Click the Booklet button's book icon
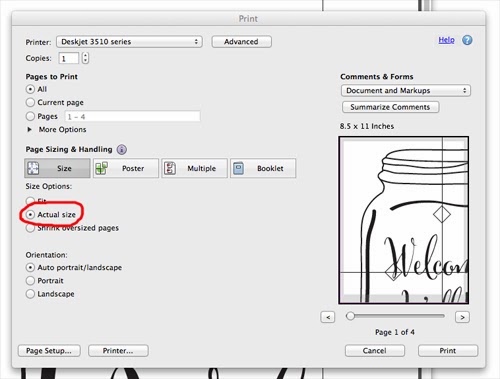 tap(238, 168)
